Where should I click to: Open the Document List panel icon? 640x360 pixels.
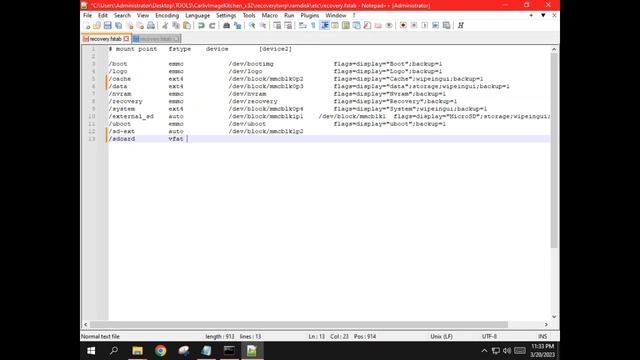356,25
